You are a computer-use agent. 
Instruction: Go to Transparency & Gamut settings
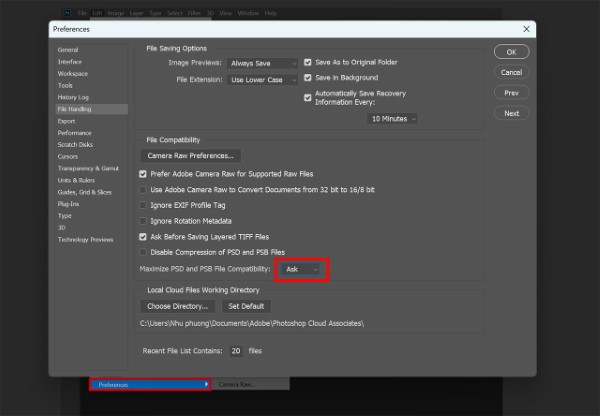87,168
